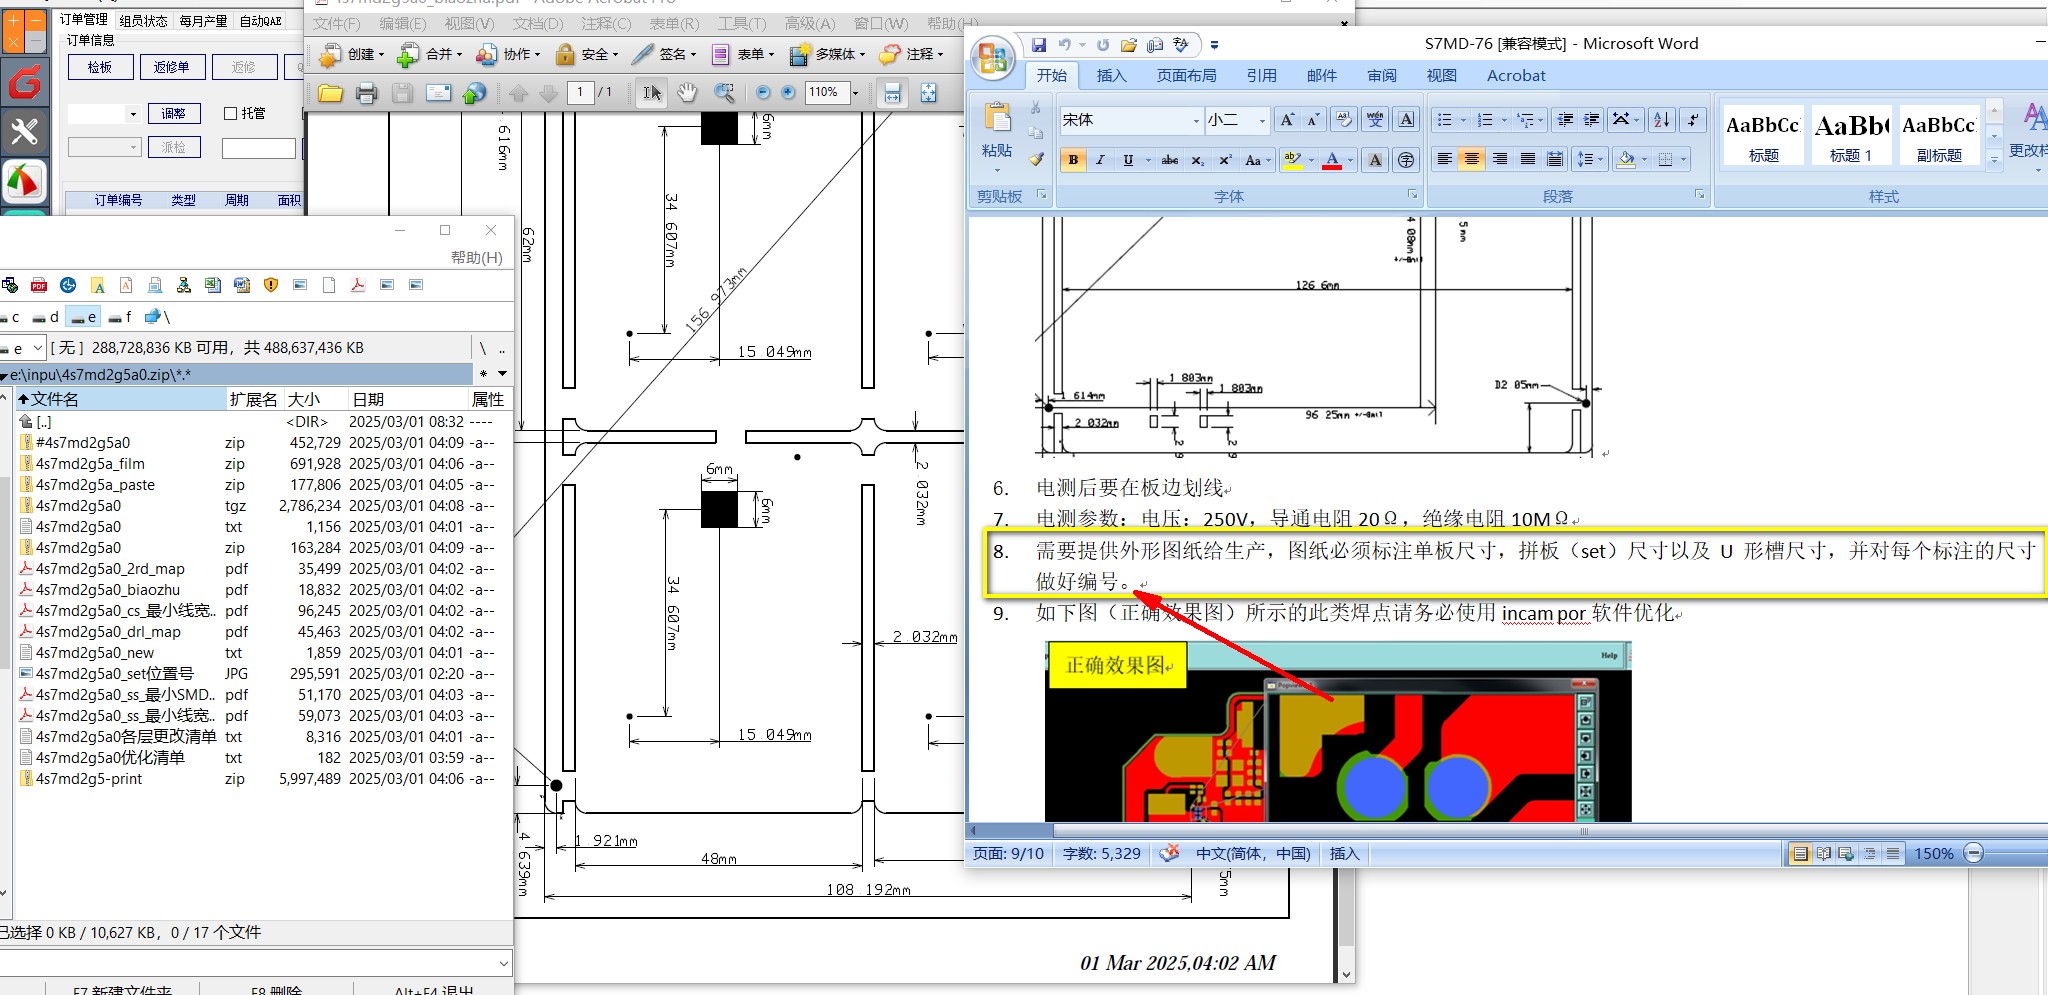
Task: Click the Acrobat fit width page icon
Action: 892,93
